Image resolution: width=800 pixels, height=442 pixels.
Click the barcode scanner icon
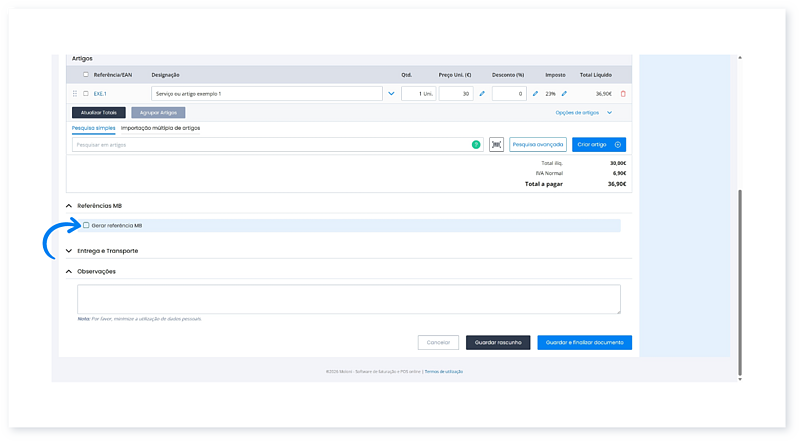point(496,145)
